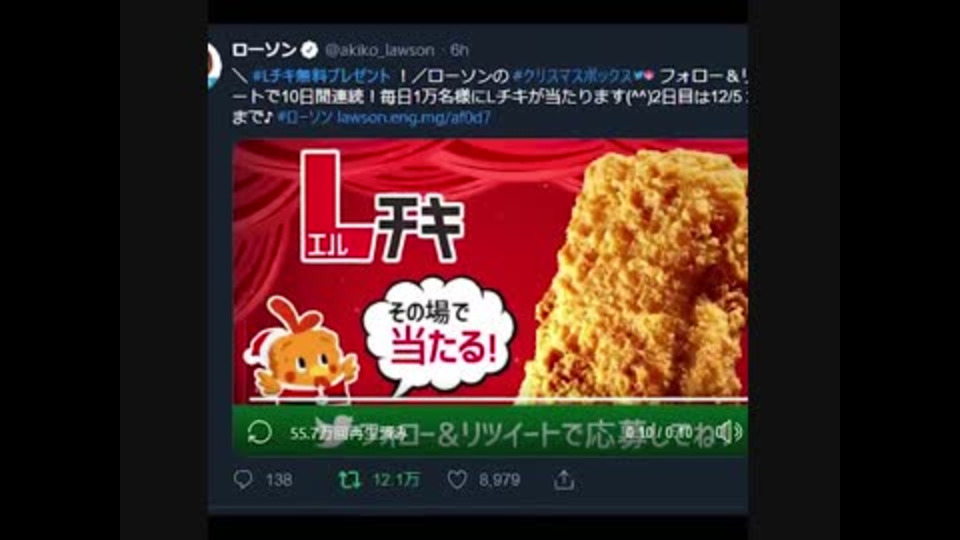Screen dimensions: 960x540
Task: Open the 6h timestamp of tweet
Action: pos(459,50)
